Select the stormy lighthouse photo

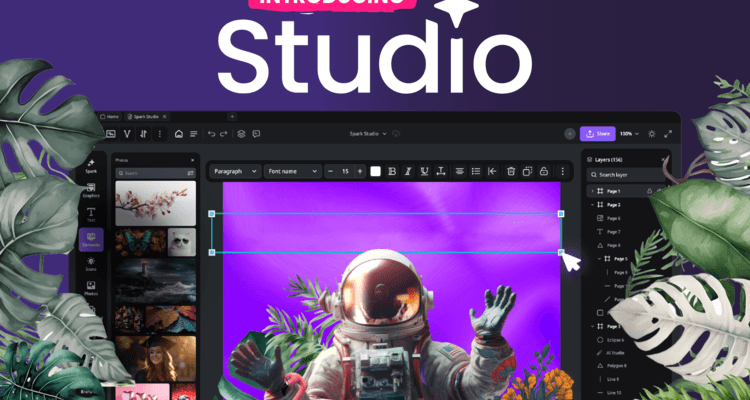[155, 281]
